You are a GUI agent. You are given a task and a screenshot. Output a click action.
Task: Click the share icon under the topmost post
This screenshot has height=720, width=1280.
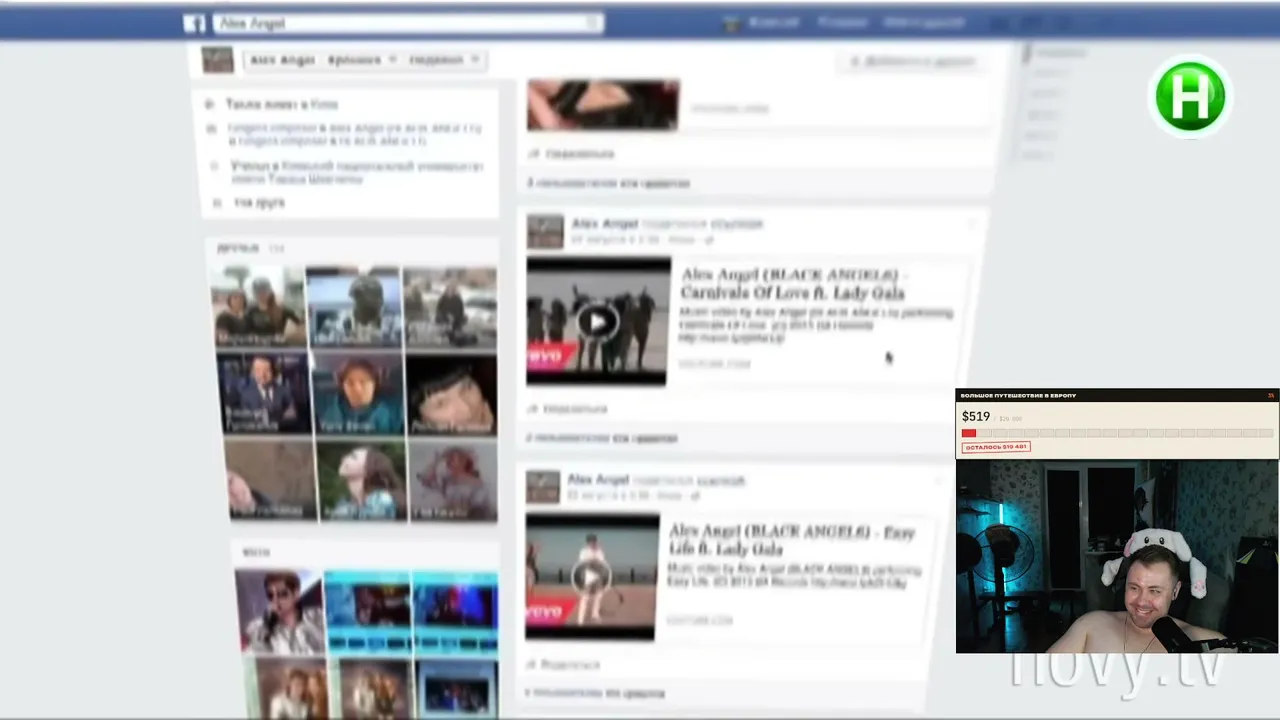point(534,154)
